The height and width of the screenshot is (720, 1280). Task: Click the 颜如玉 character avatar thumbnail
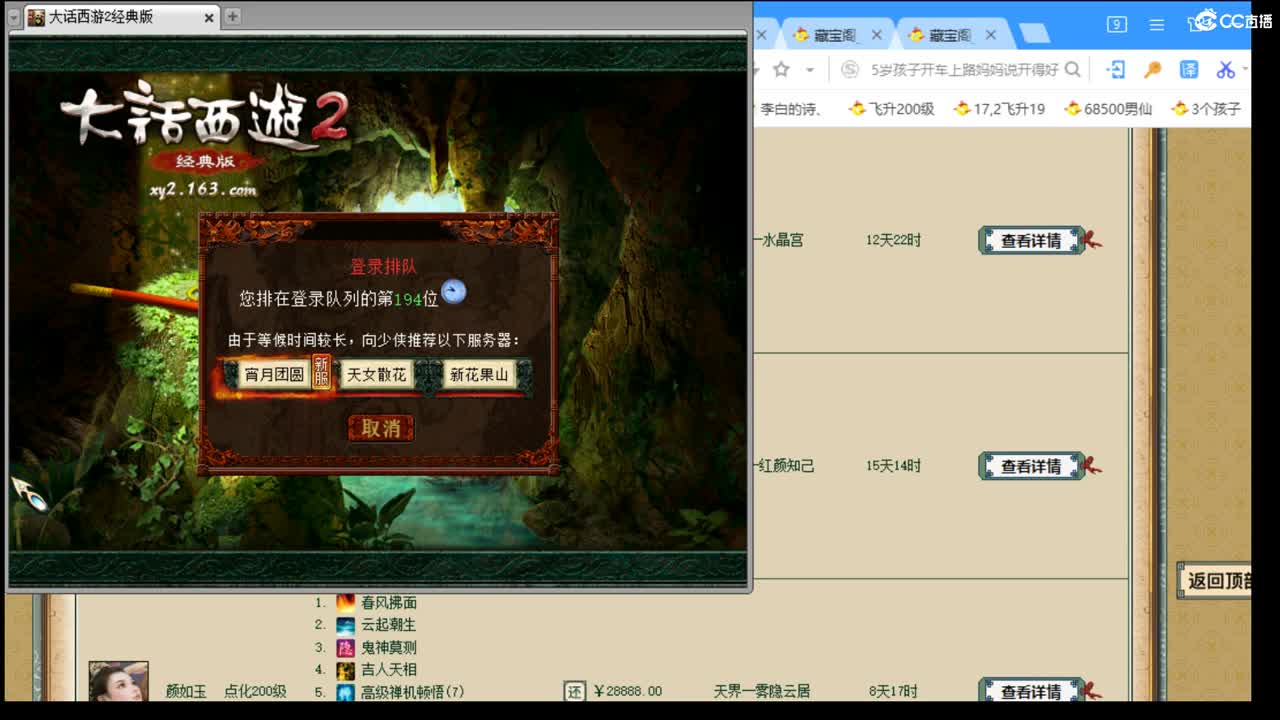click(x=118, y=681)
